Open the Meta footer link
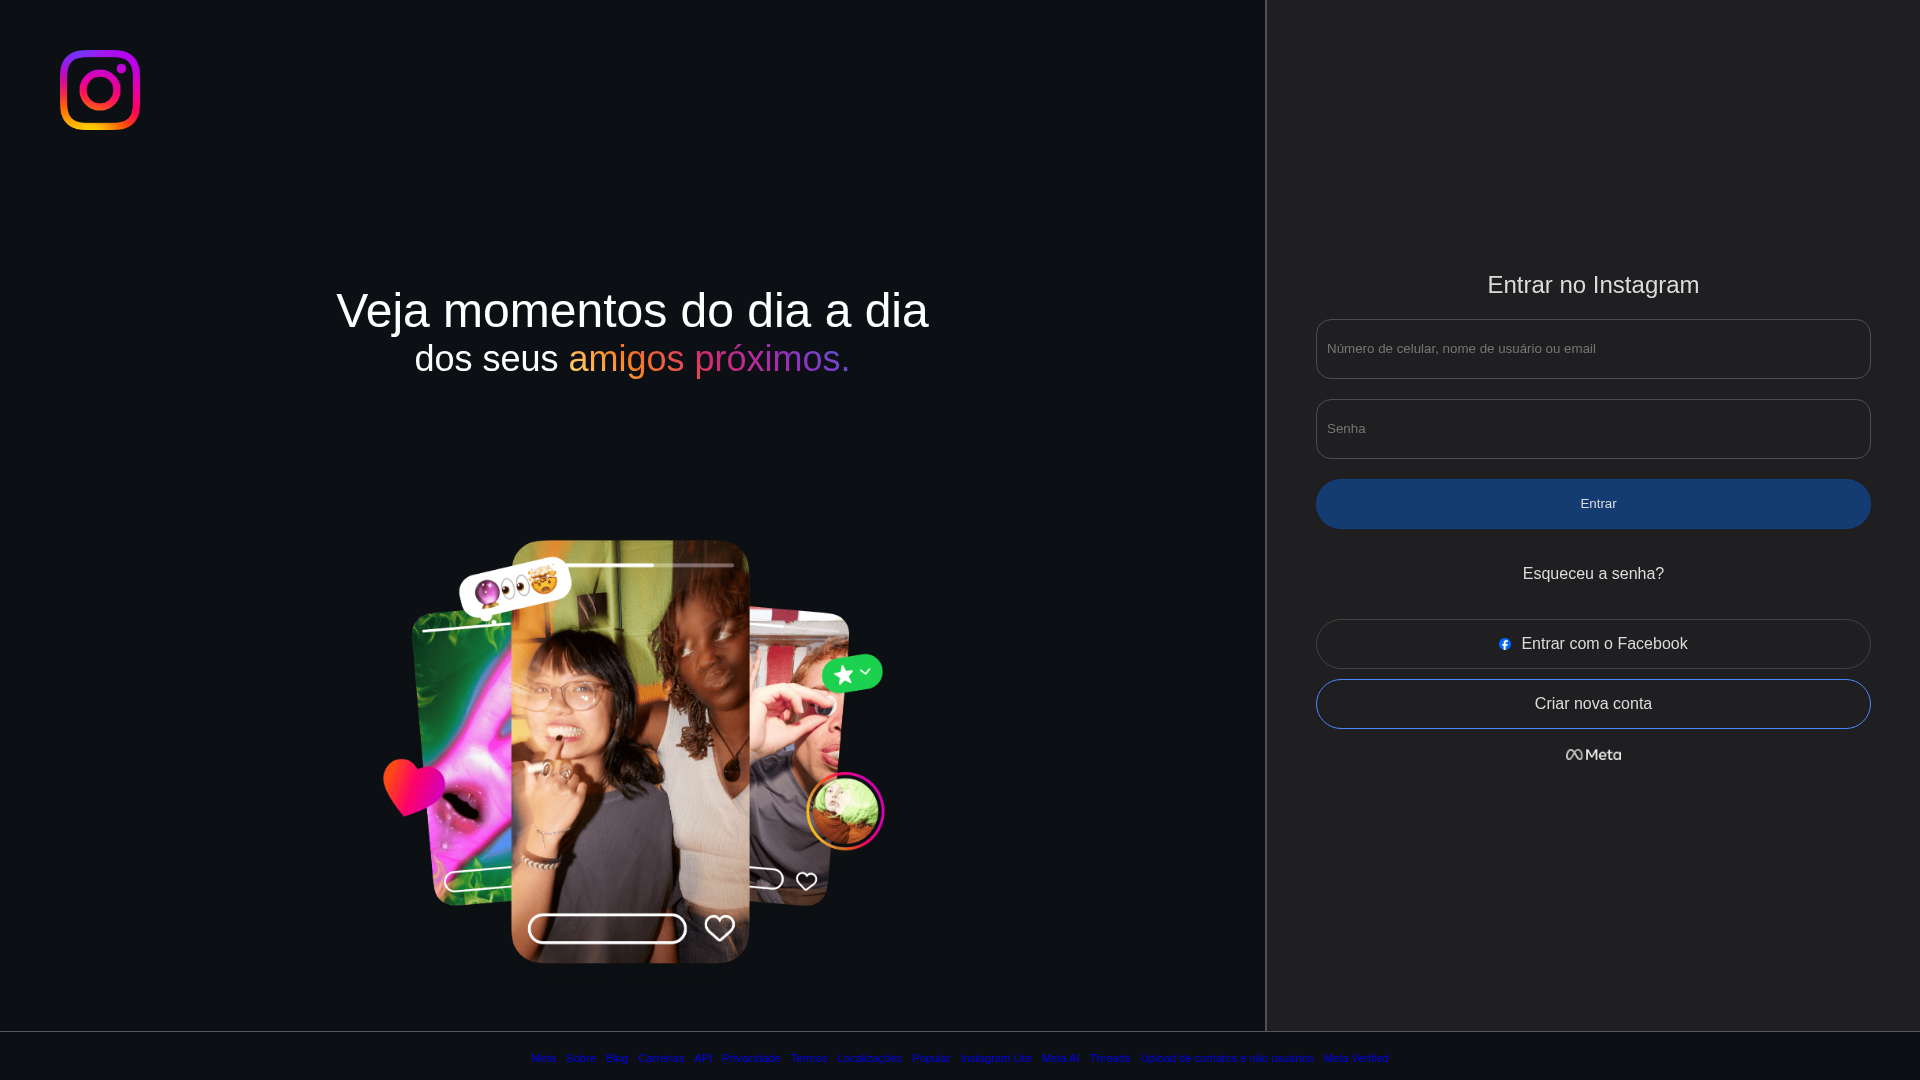This screenshot has height=1080, width=1920. click(x=544, y=1058)
